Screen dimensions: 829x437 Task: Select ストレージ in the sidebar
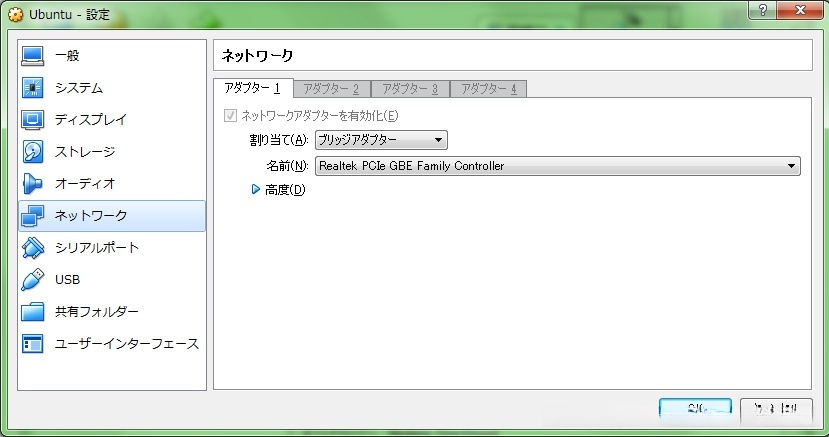click(112, 152)
